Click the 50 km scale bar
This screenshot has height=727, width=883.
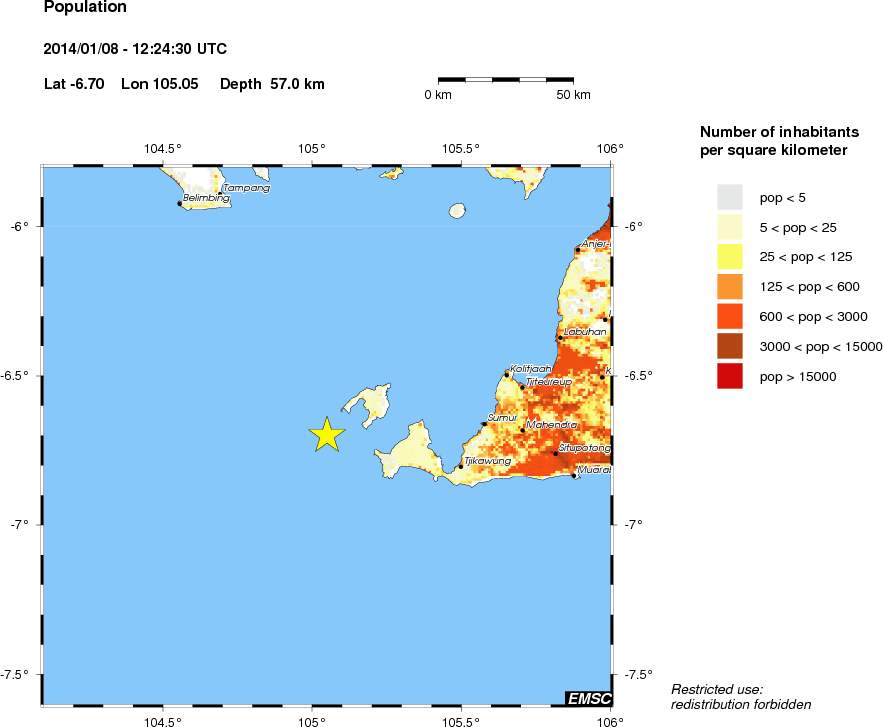505,78
